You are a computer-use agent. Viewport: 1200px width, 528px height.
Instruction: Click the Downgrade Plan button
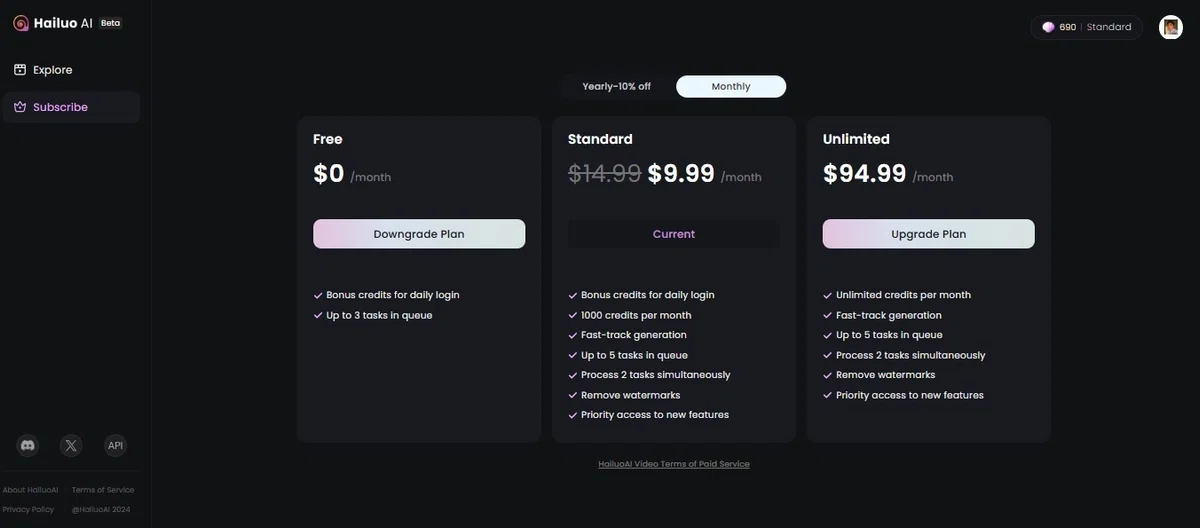point(419,234)
